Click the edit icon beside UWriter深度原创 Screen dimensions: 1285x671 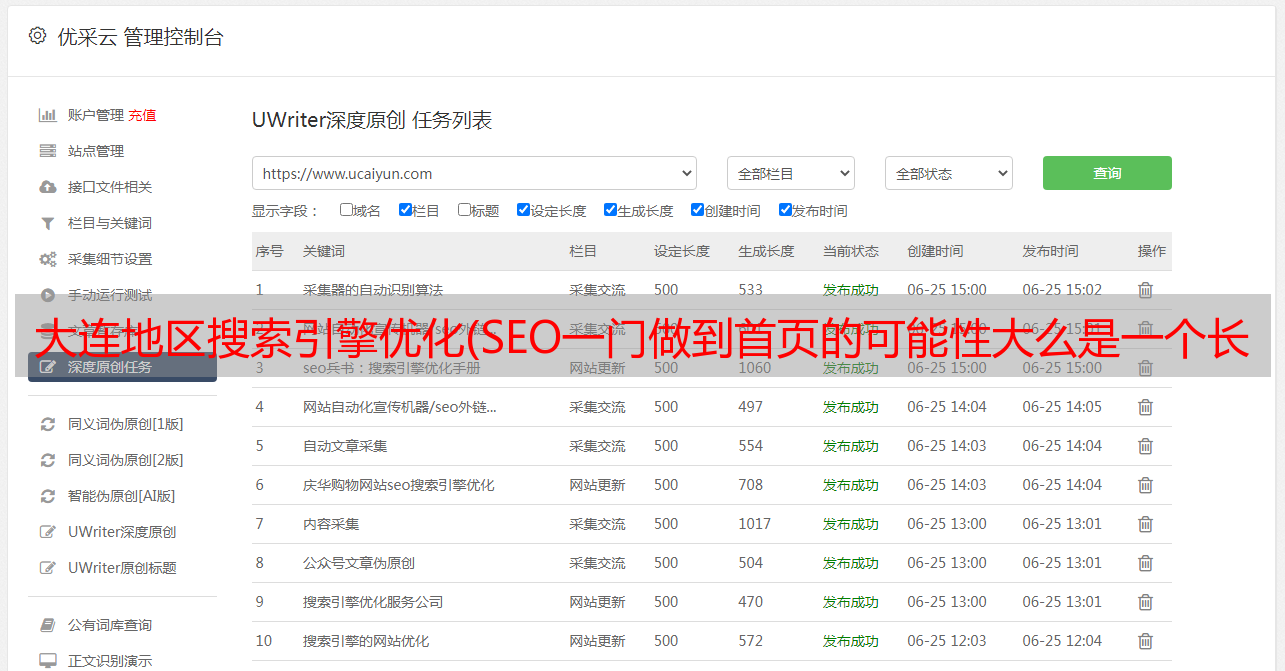(x=47, y=532)
